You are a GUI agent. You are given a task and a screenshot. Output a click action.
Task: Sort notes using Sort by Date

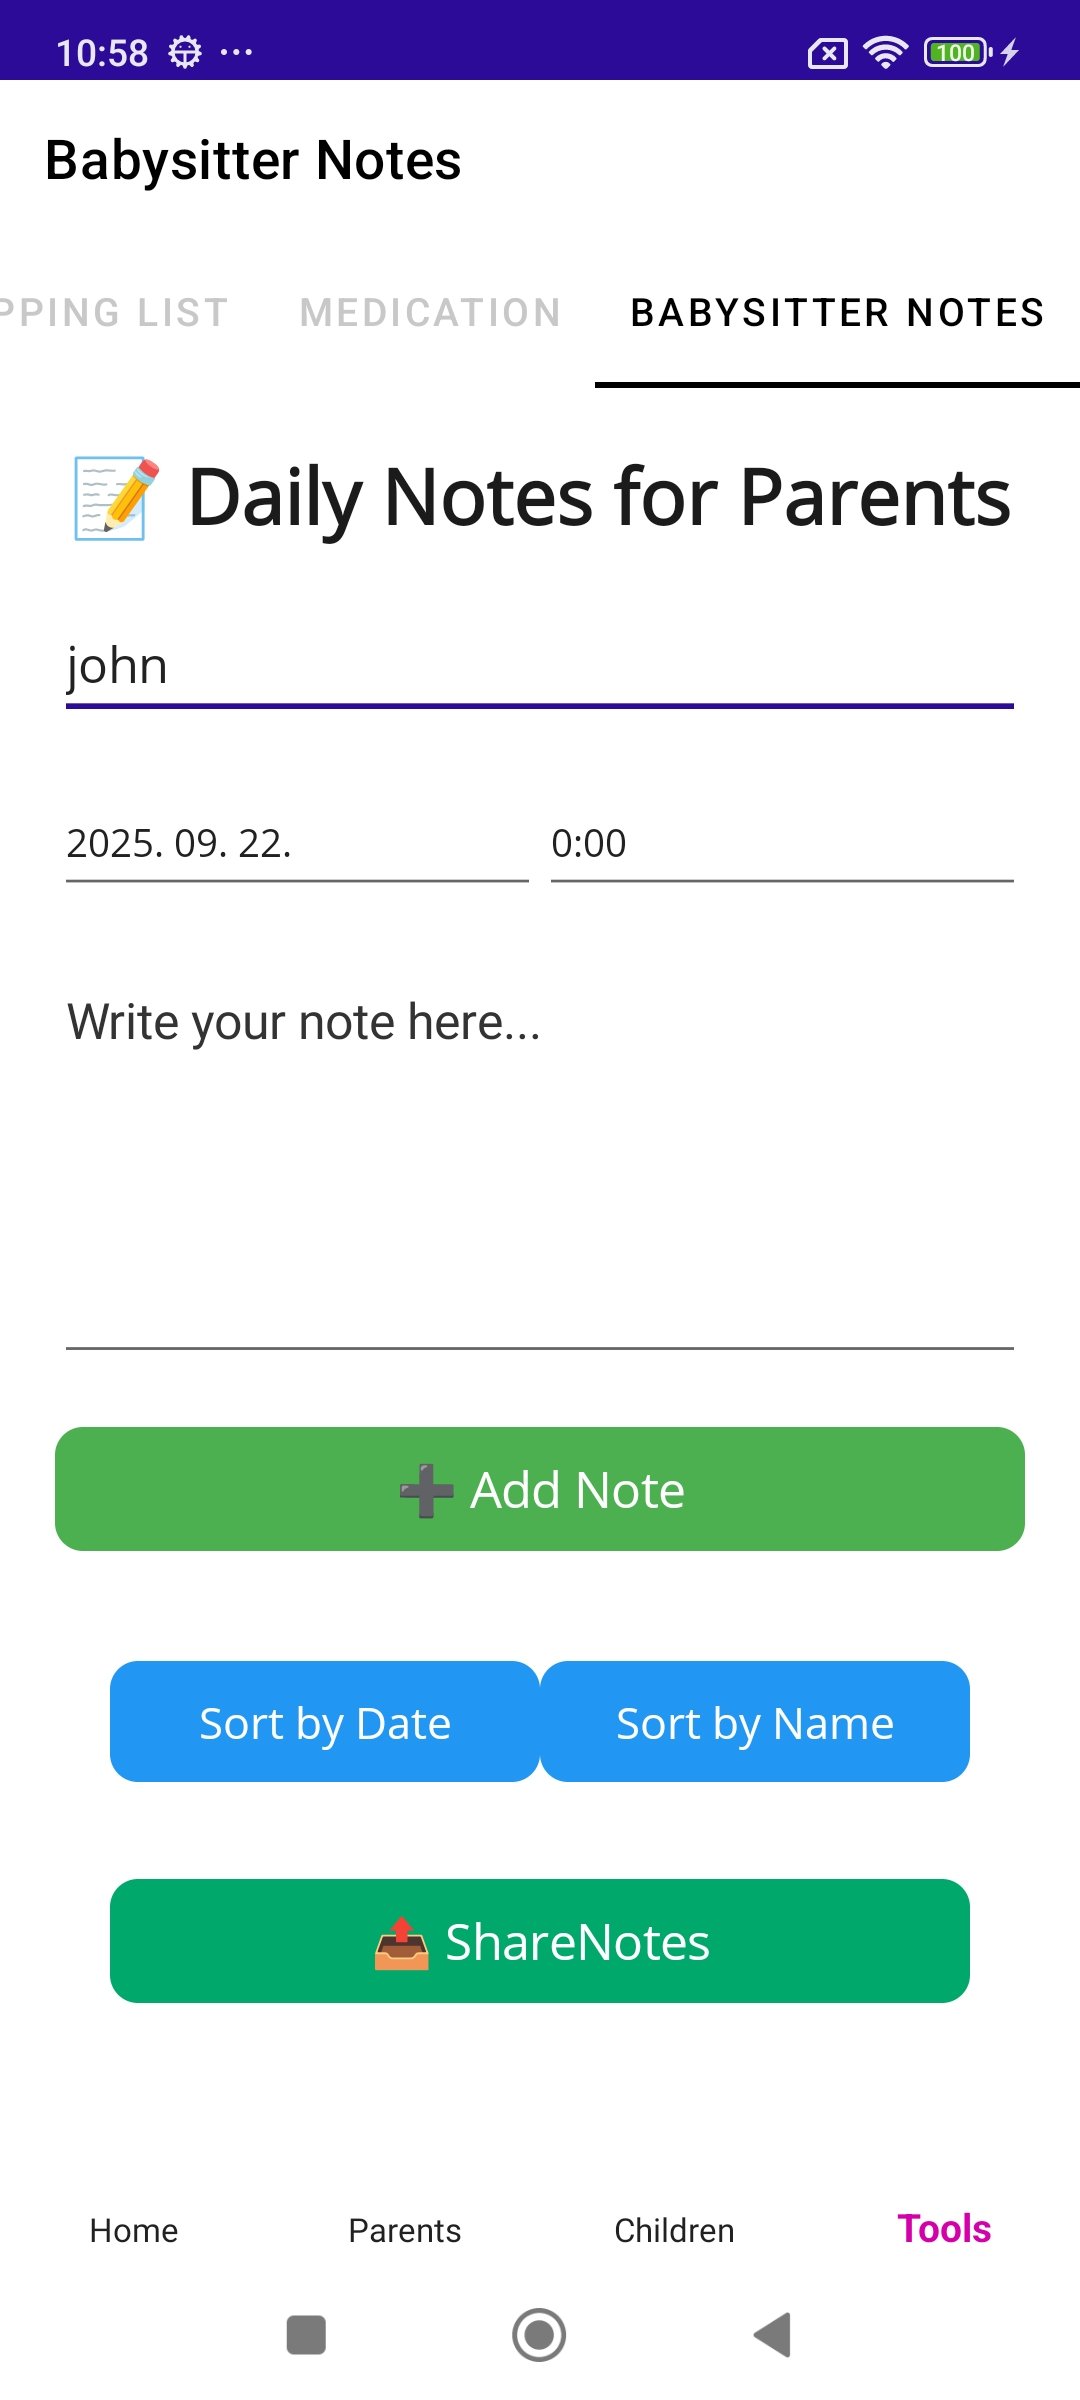point(325,1722)
